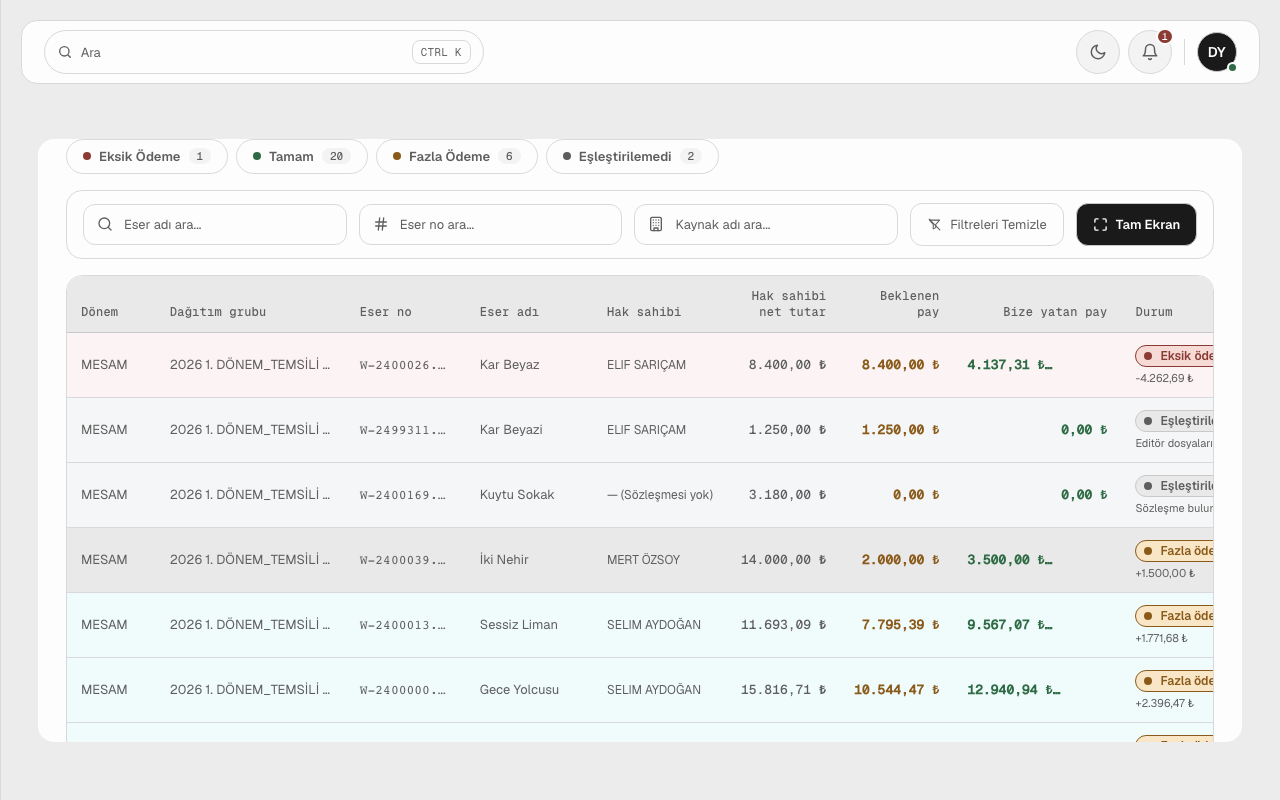The image size is (1280, 800).
Task: Click the Eksik ödeme status badge on Kar Beyaz
Action: tap(1175, 356)
